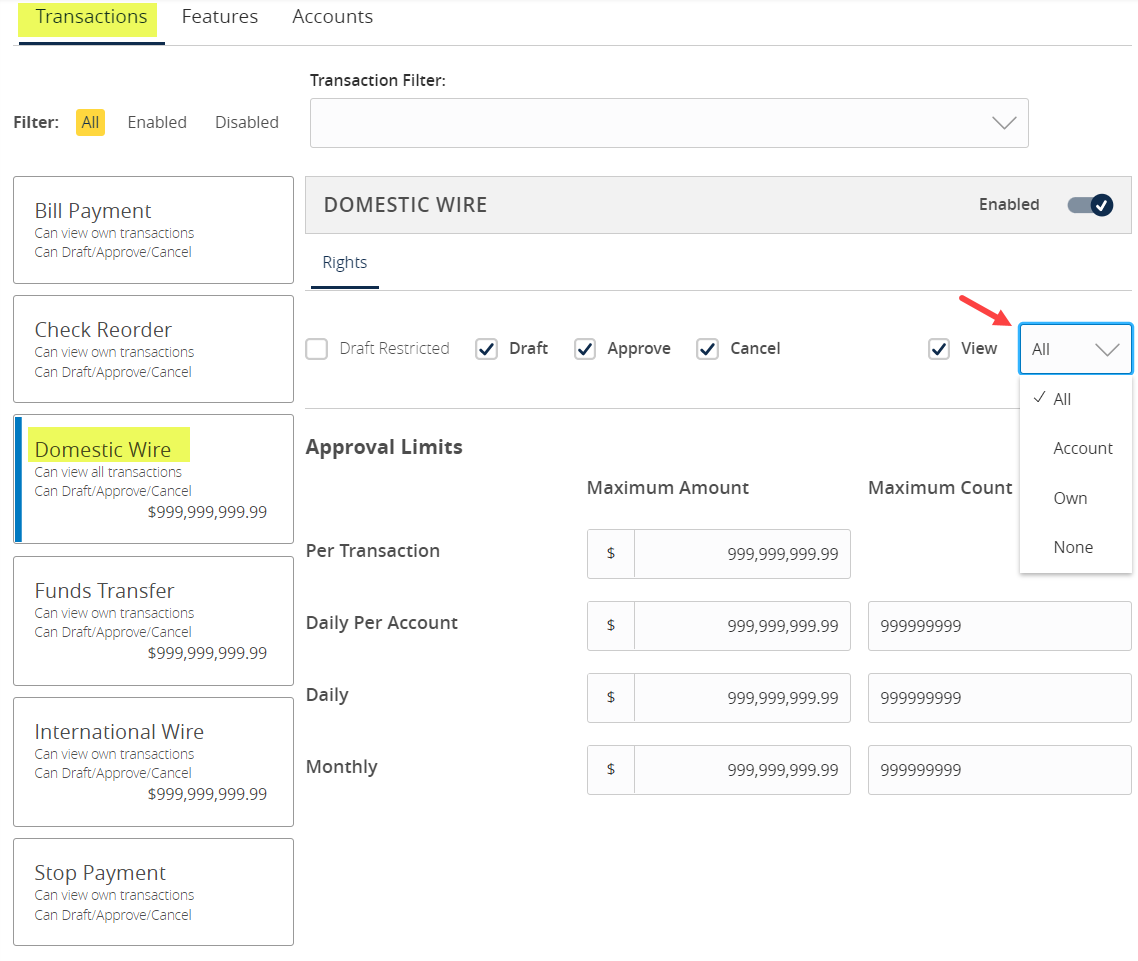
Task: Click the DOMESTIC WIRE header title
Action: point(405,205)
